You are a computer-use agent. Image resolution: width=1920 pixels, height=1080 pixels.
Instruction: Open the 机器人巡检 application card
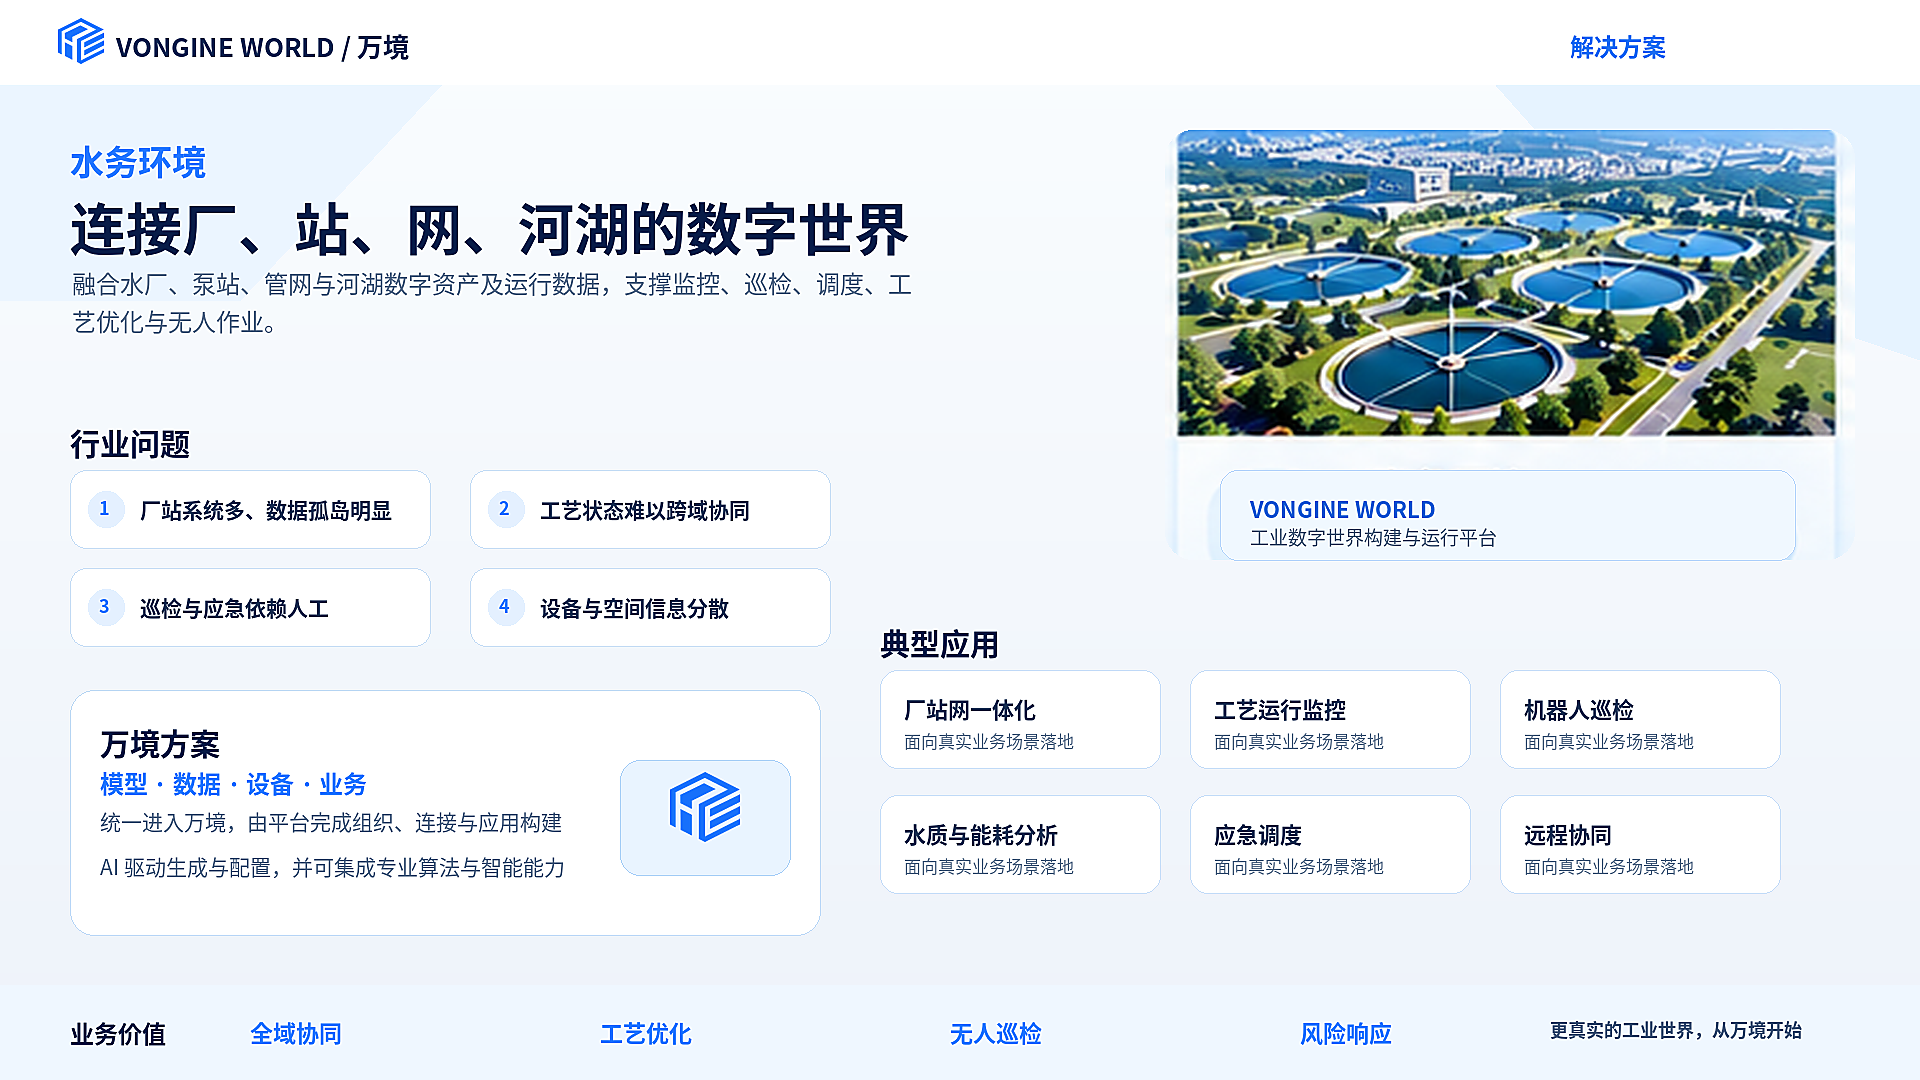[1640, 719]
